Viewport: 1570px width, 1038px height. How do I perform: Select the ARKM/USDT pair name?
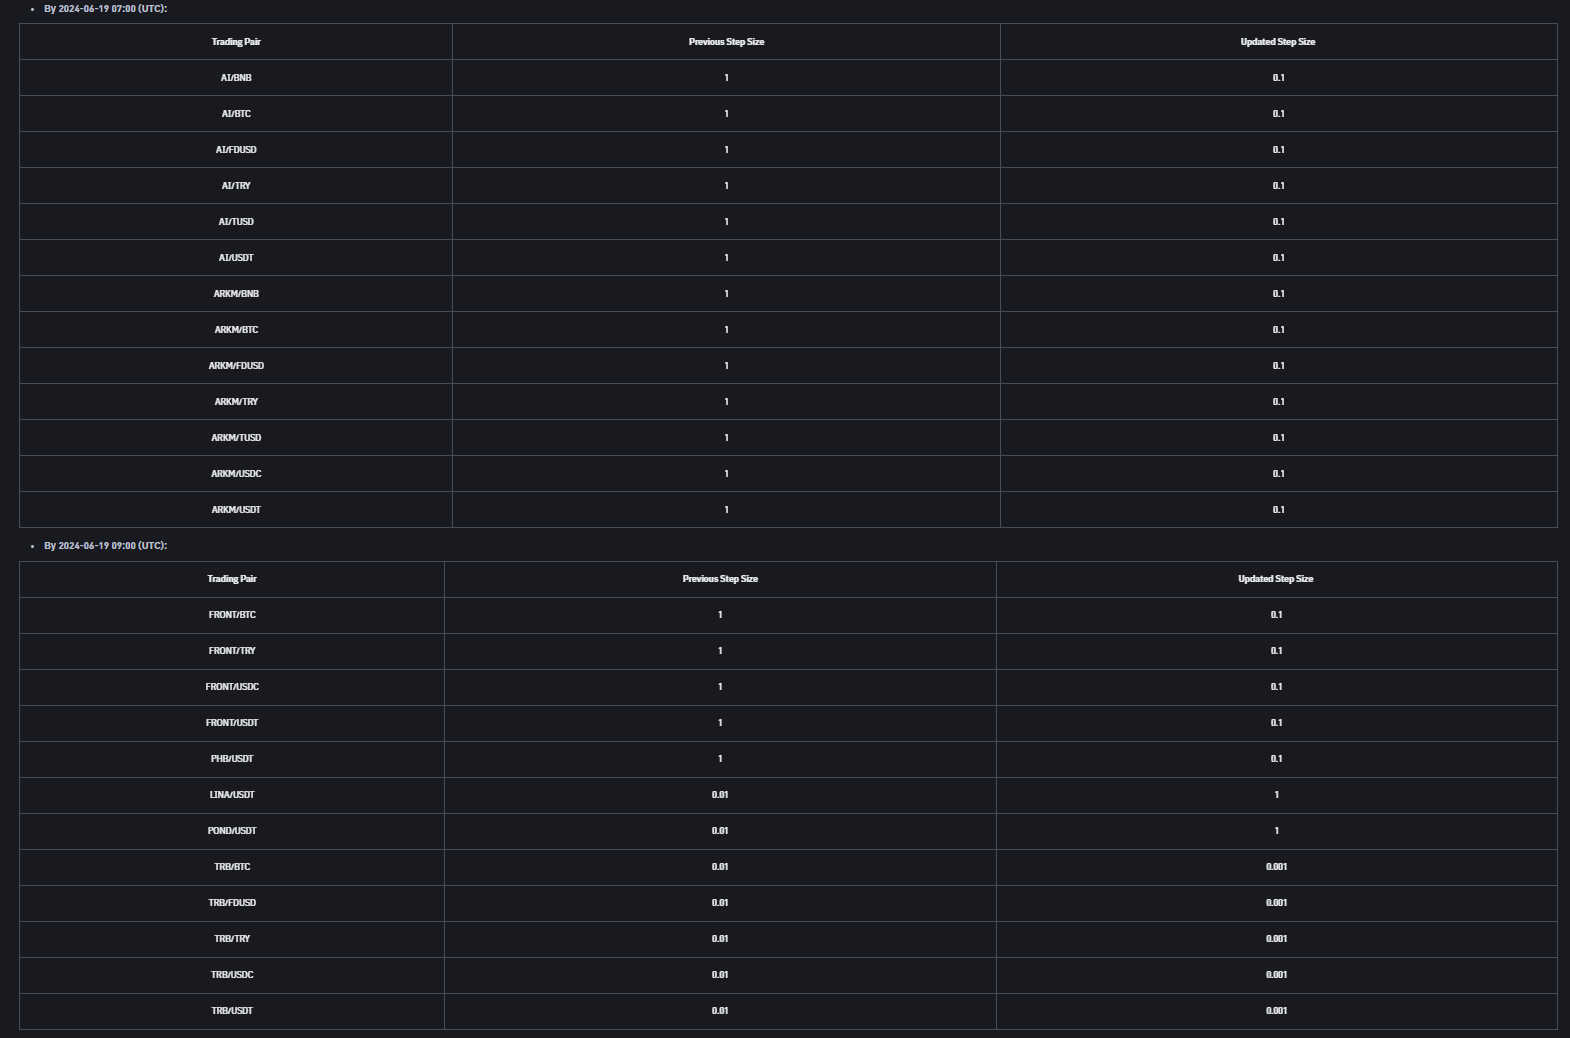236,510
